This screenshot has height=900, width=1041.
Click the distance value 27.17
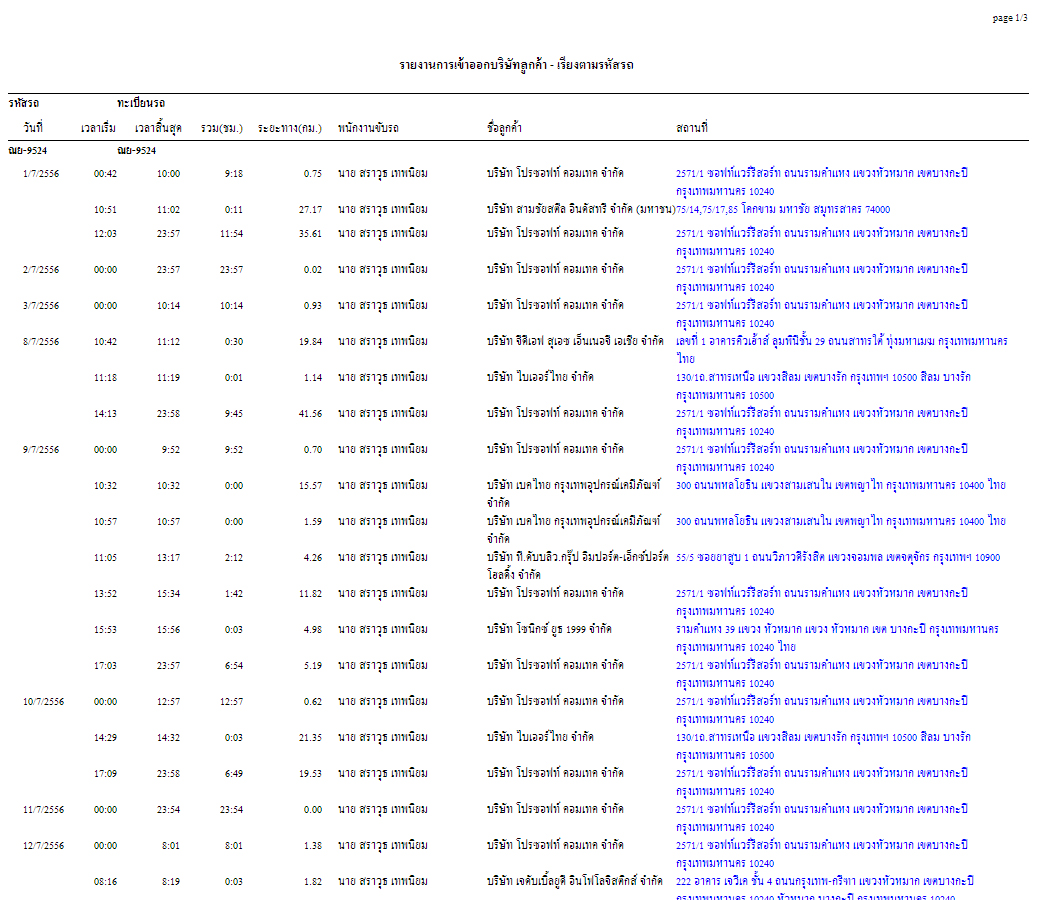pyautogui.click(x=310, y=210)
